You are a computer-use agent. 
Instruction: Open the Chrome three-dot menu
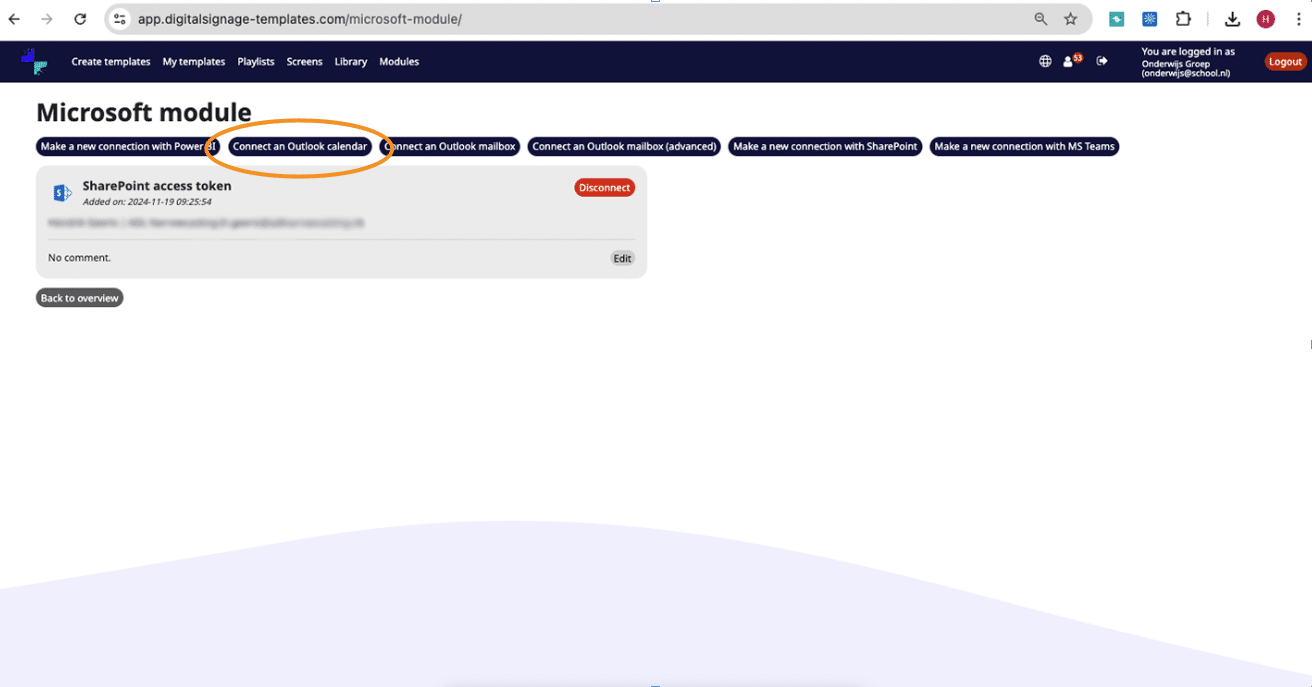pos(1297,19)
